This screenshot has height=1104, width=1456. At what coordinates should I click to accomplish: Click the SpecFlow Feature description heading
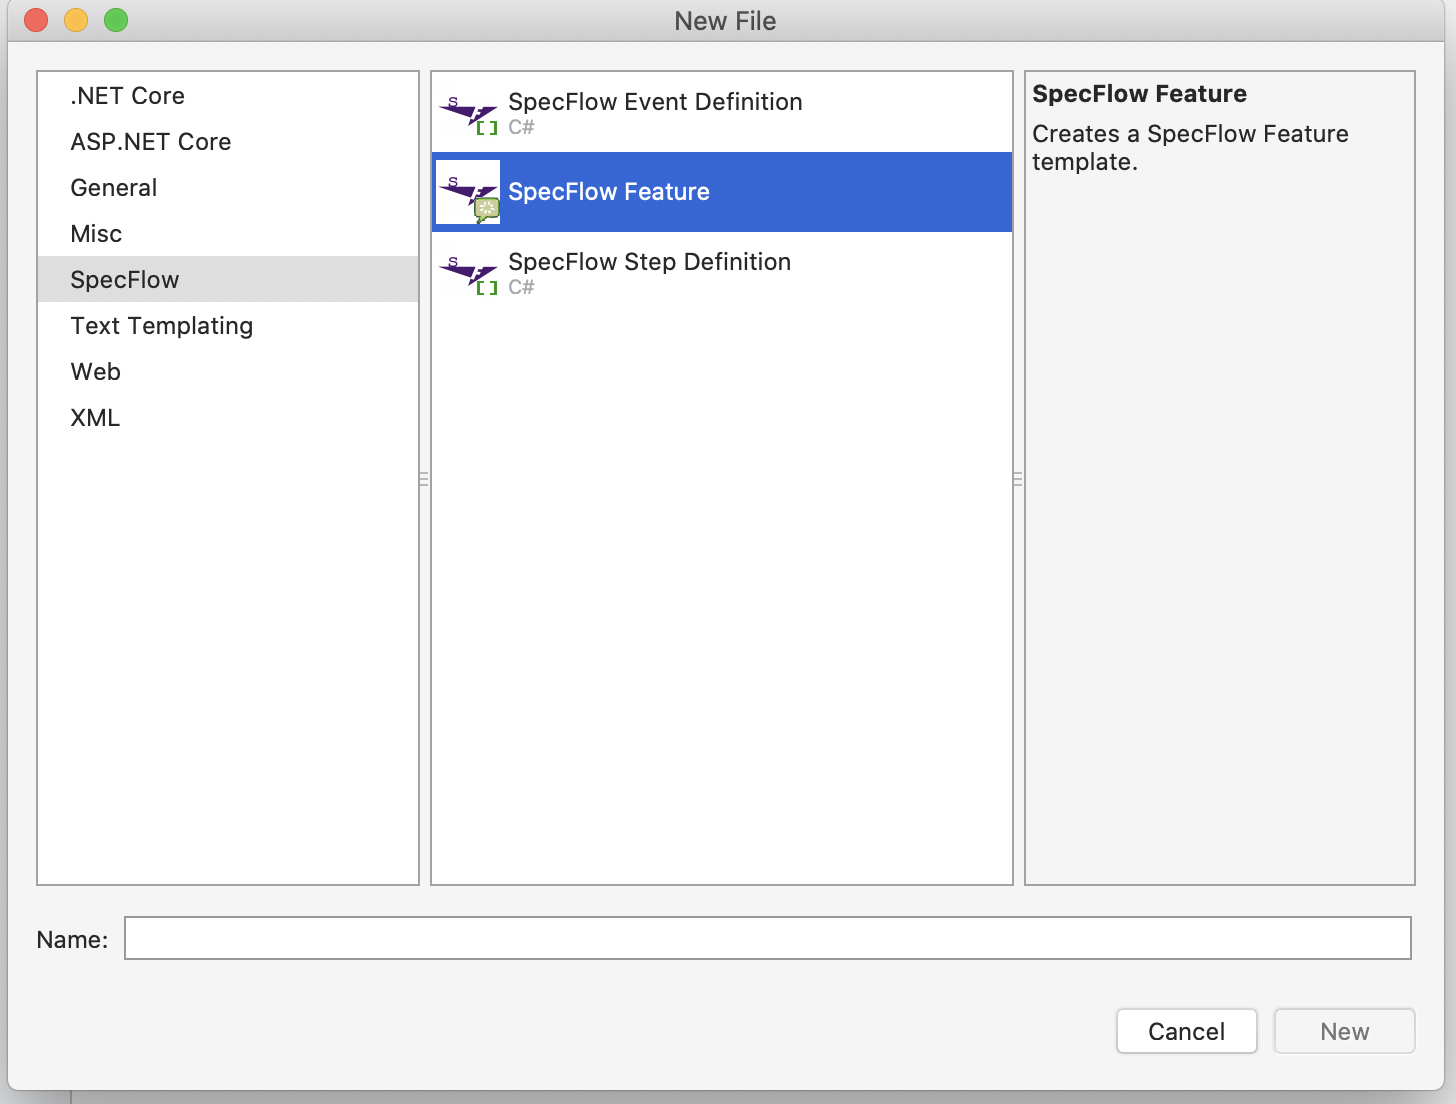click(x=1139, y=94)
